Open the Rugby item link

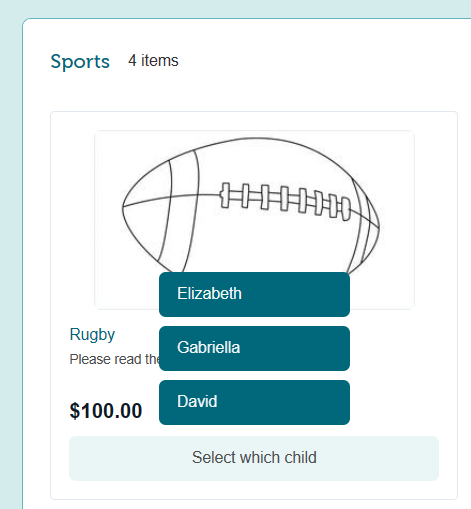click(x=92, y=335)
